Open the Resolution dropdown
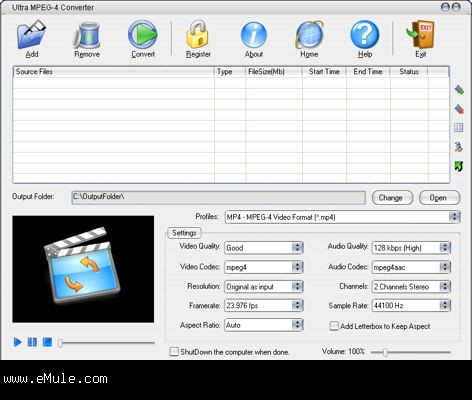 [x=264, y=286]
